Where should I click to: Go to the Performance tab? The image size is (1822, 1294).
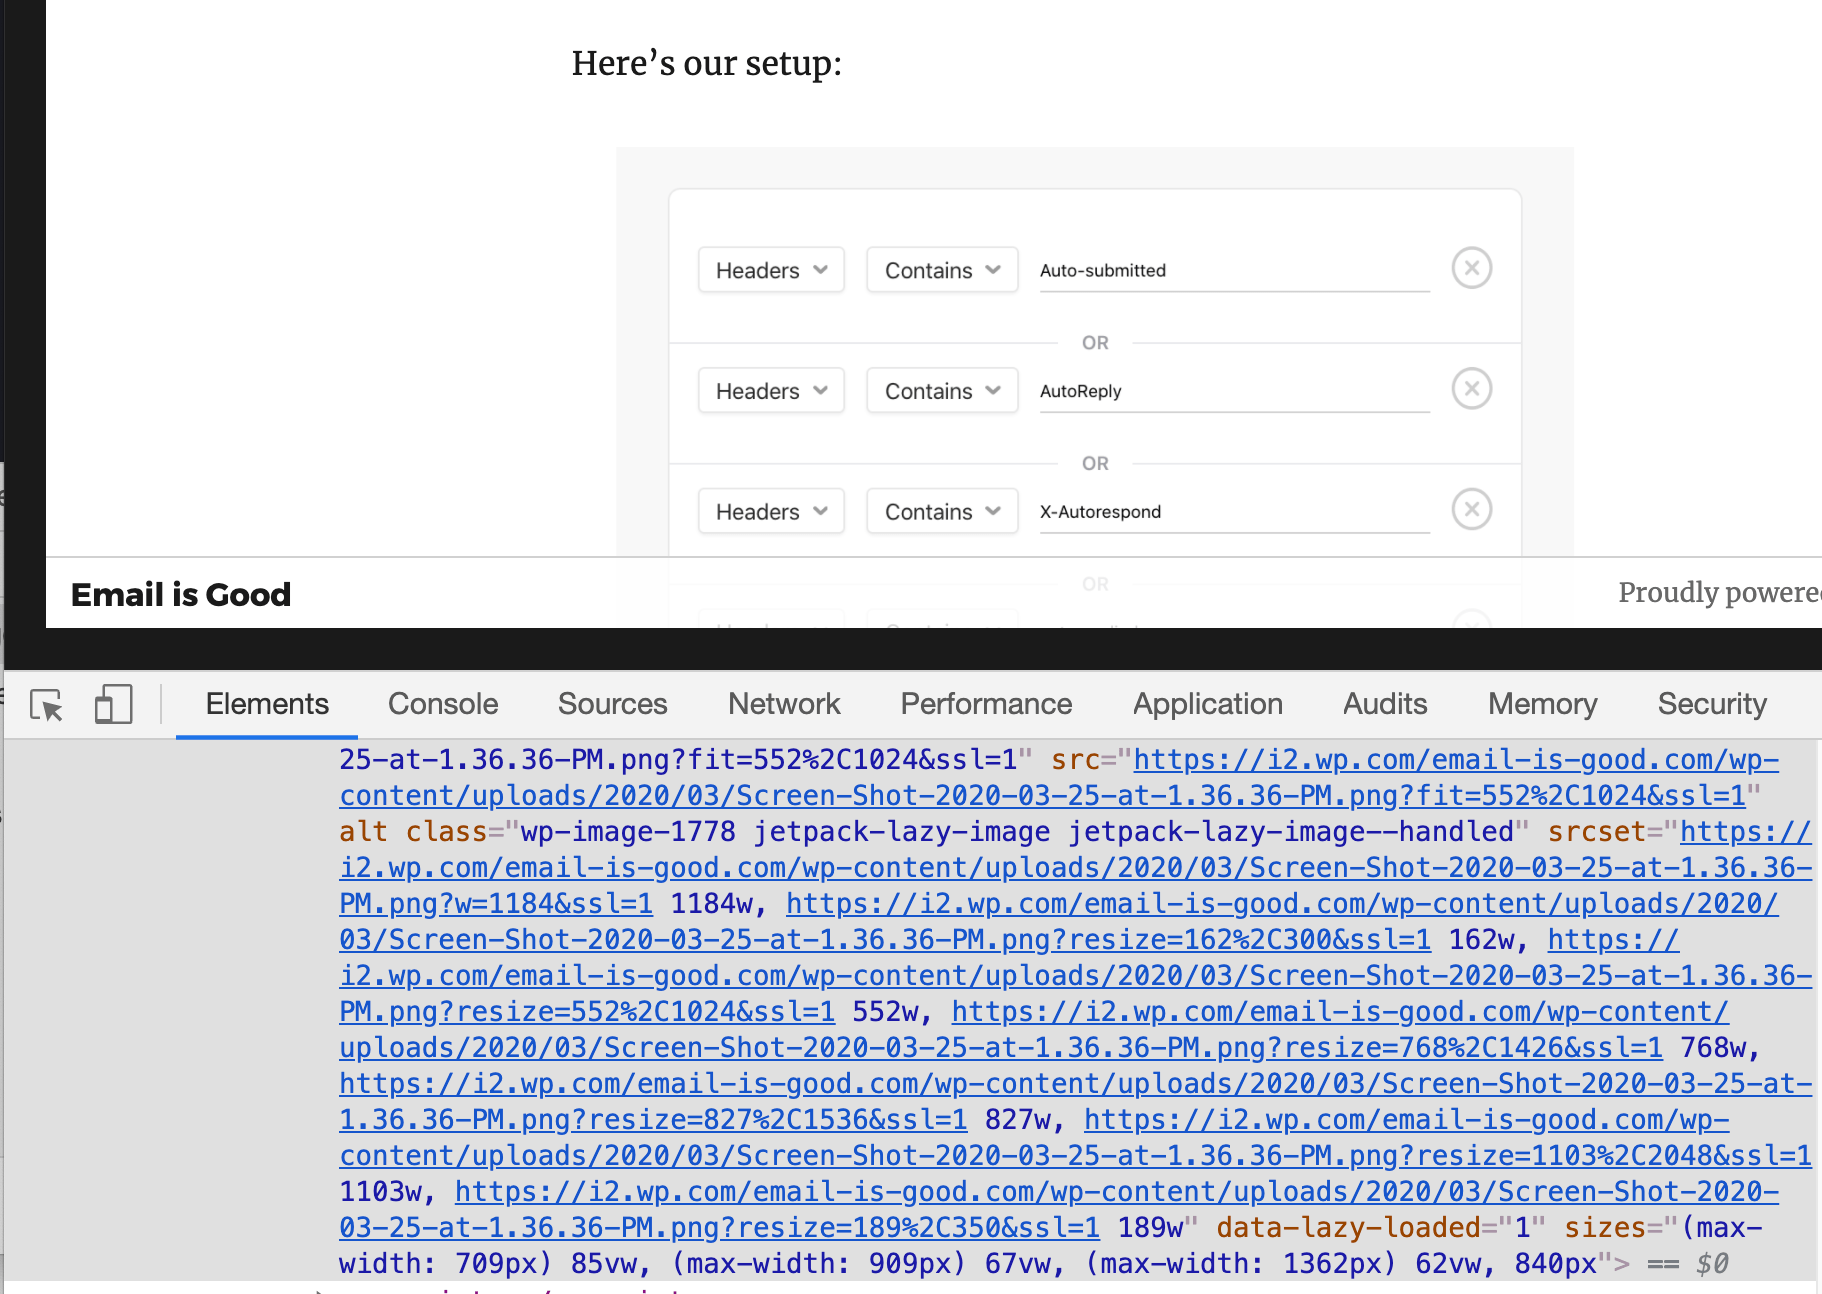pyautogui.click(x=986, y=704)
